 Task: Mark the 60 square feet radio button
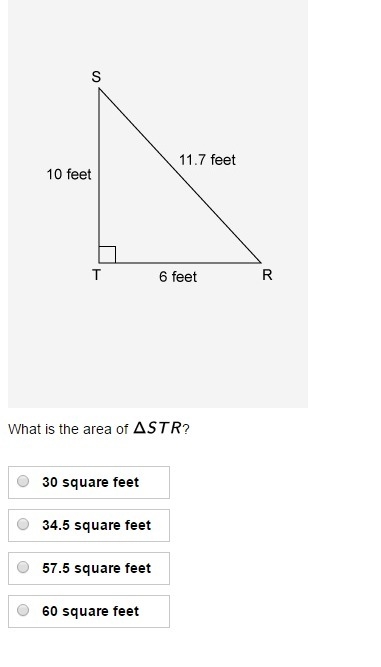click(23, 610)
